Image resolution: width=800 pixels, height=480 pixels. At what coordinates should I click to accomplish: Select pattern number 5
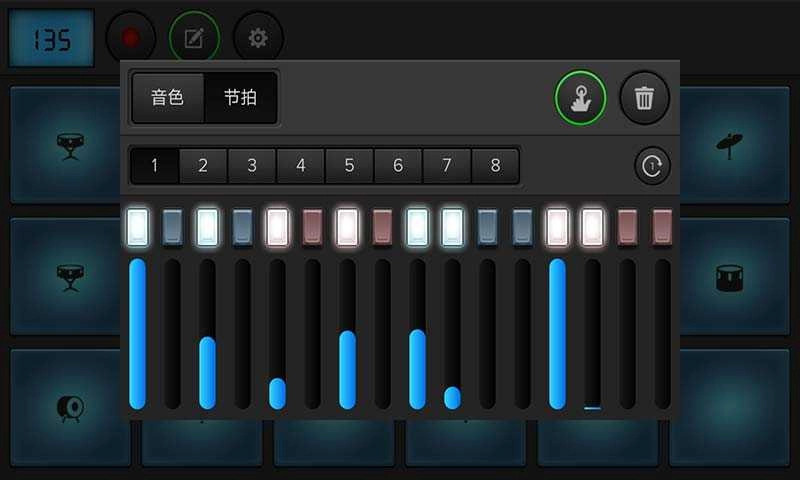pyautogui.click(x=349, y=166)
